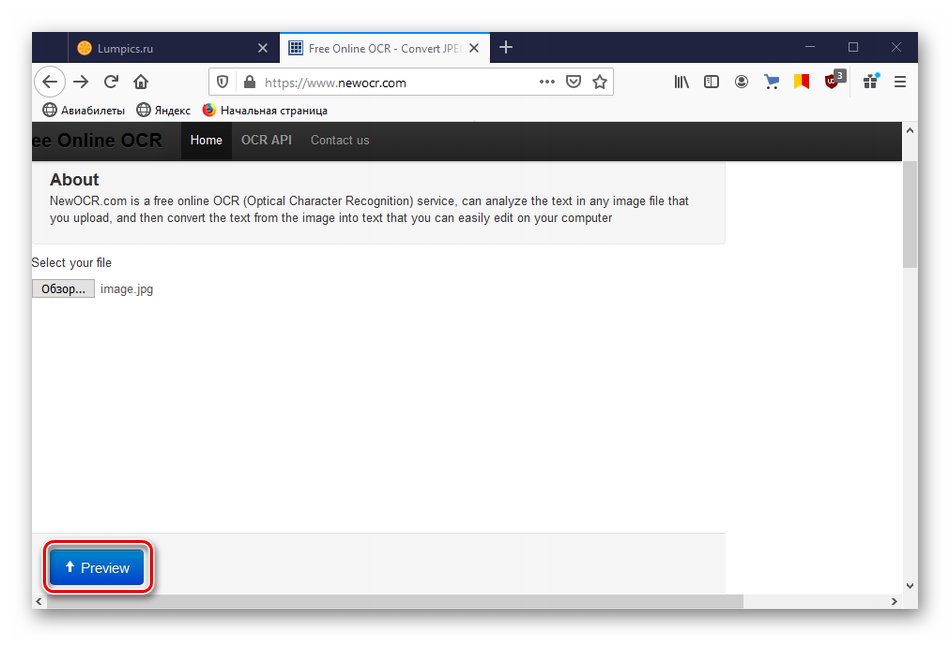Open the Contact us page link
The width and height of the screenshot is (950, 648).
pyautogui.click(x=339, y=140)
